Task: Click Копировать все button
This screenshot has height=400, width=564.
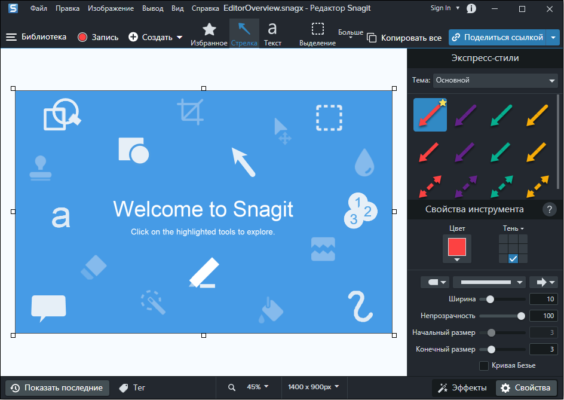Action: 404,38
